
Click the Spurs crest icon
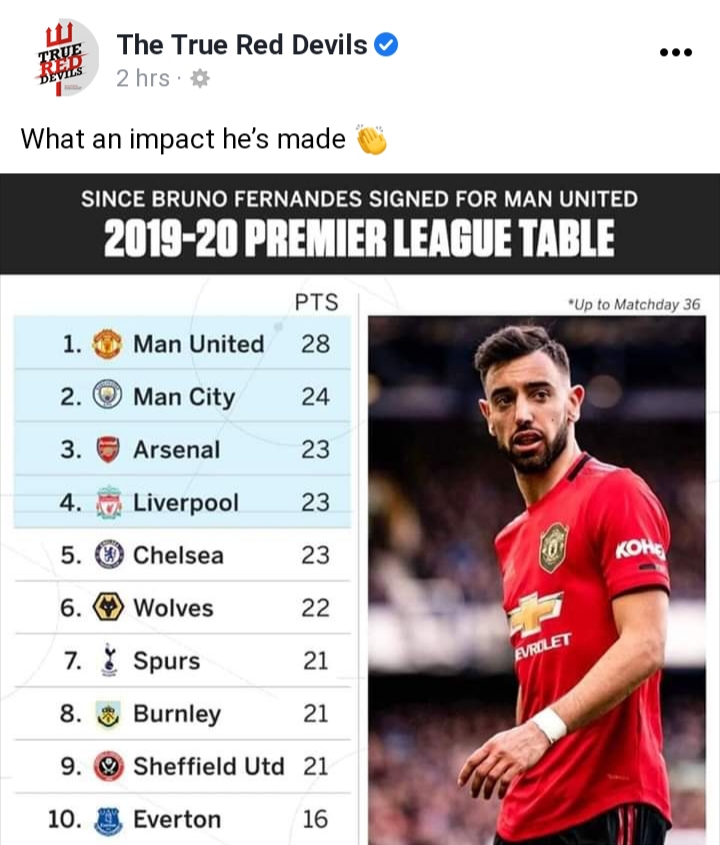[109, 659]
